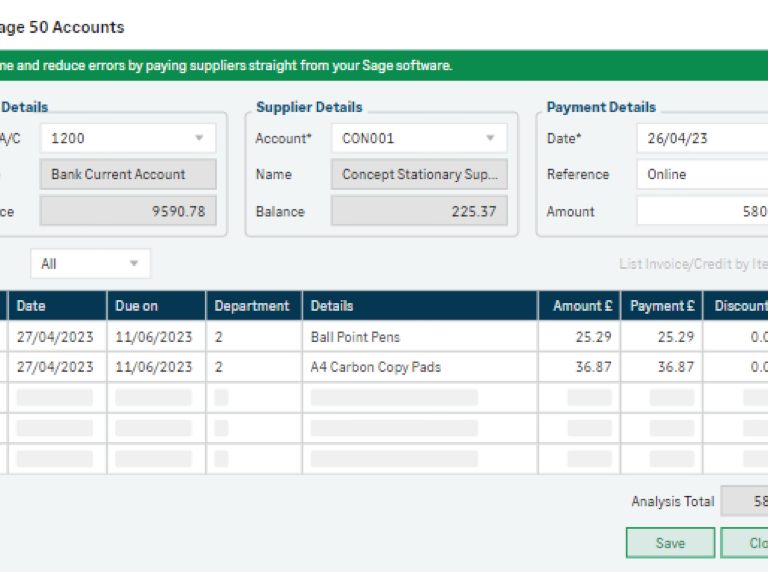Expand the All filter dropdown
This screenshot has height=572, width=768.
click(133, 263)
